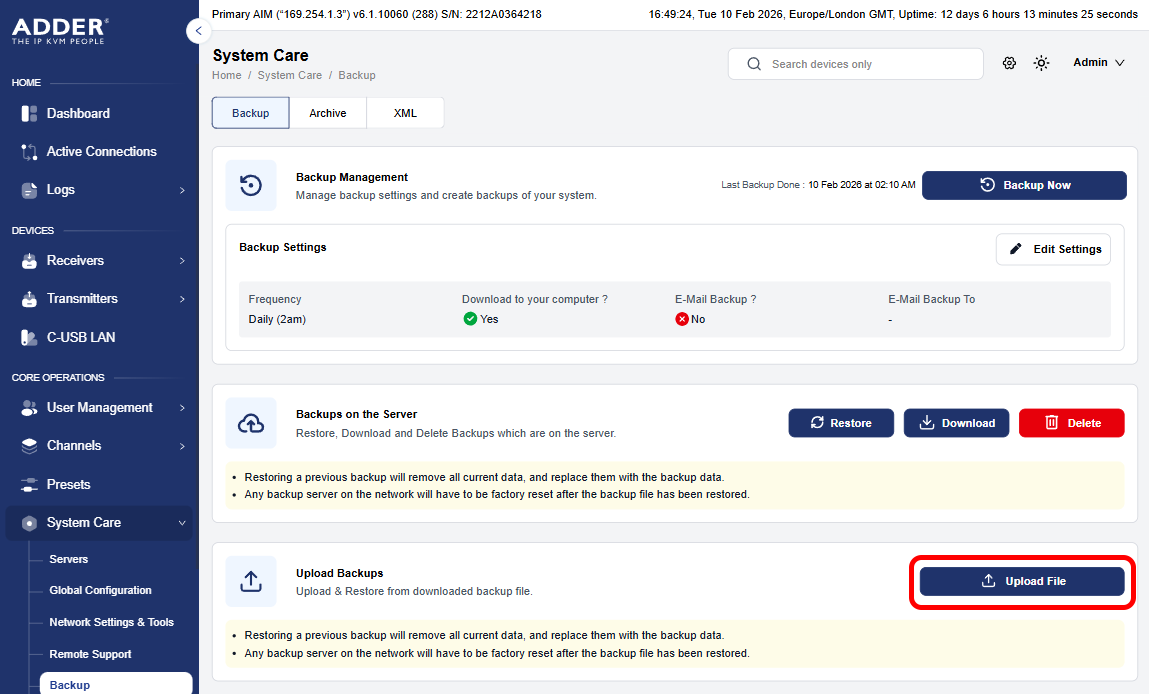This screenshot has height=694, width=1149.
Task: Click the cloud upload Backups on Server icon
Action: [251, 424]
